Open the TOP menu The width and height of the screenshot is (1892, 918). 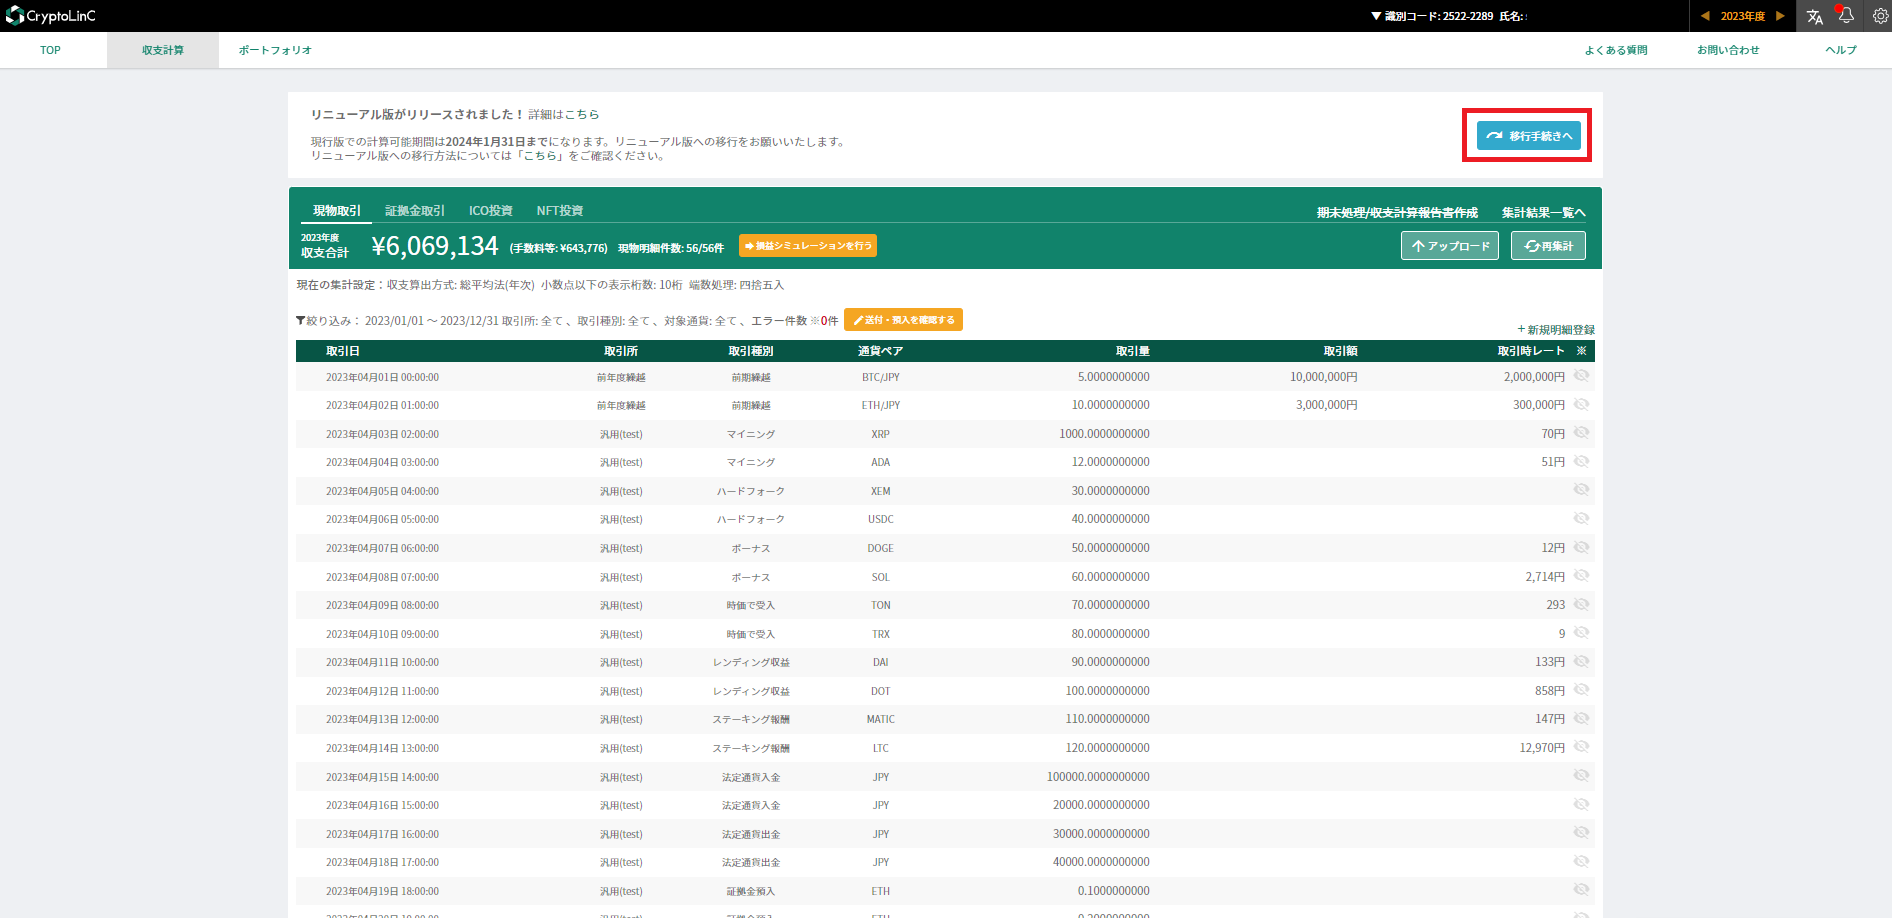coord(50,50)
